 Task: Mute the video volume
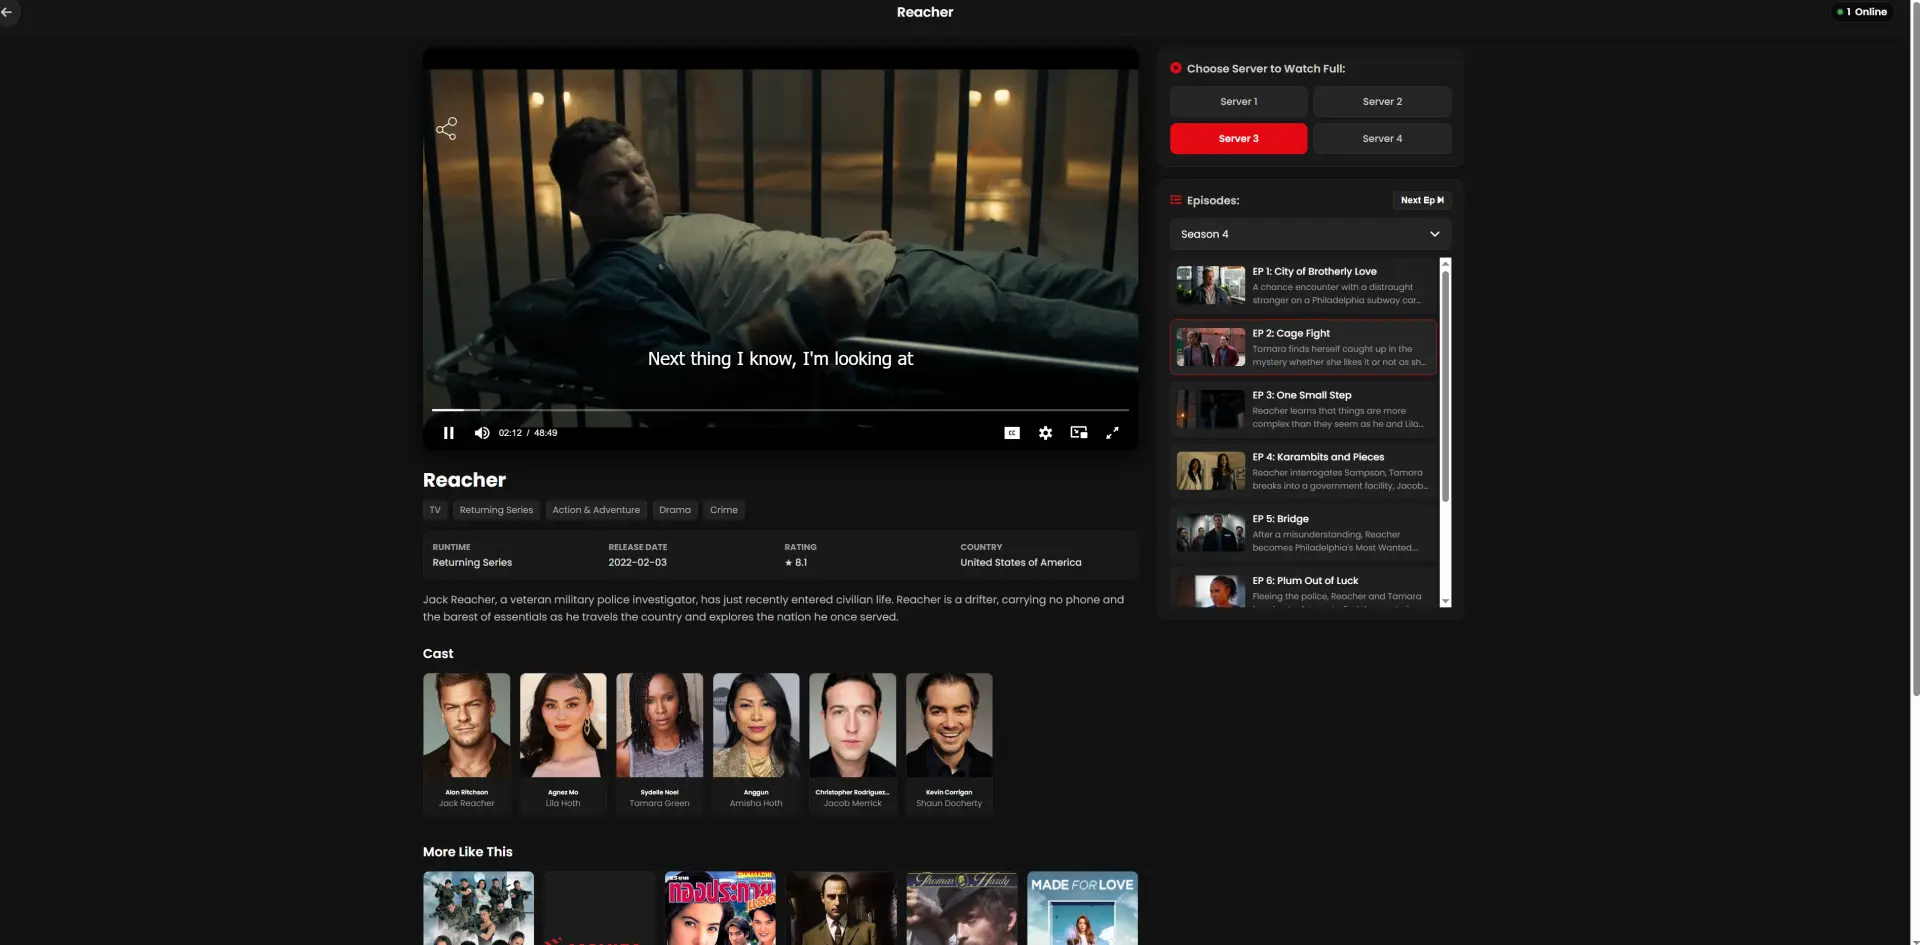(x=482, y=433)
